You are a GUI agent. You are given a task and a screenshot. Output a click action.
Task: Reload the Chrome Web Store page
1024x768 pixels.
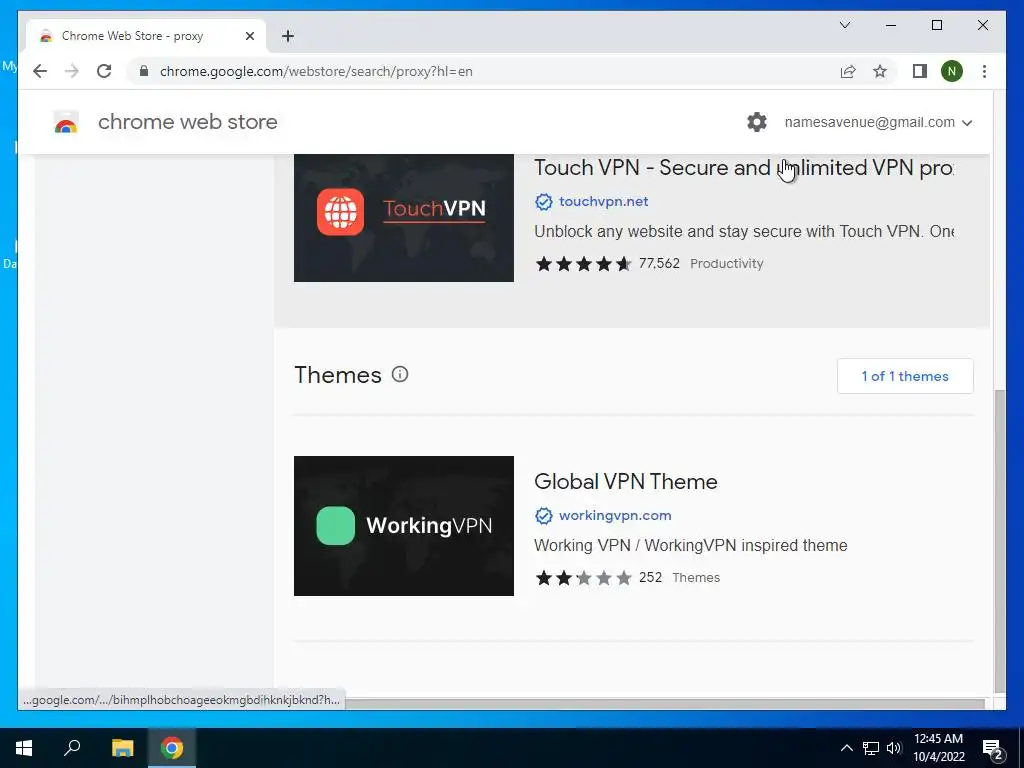(104, 71)
